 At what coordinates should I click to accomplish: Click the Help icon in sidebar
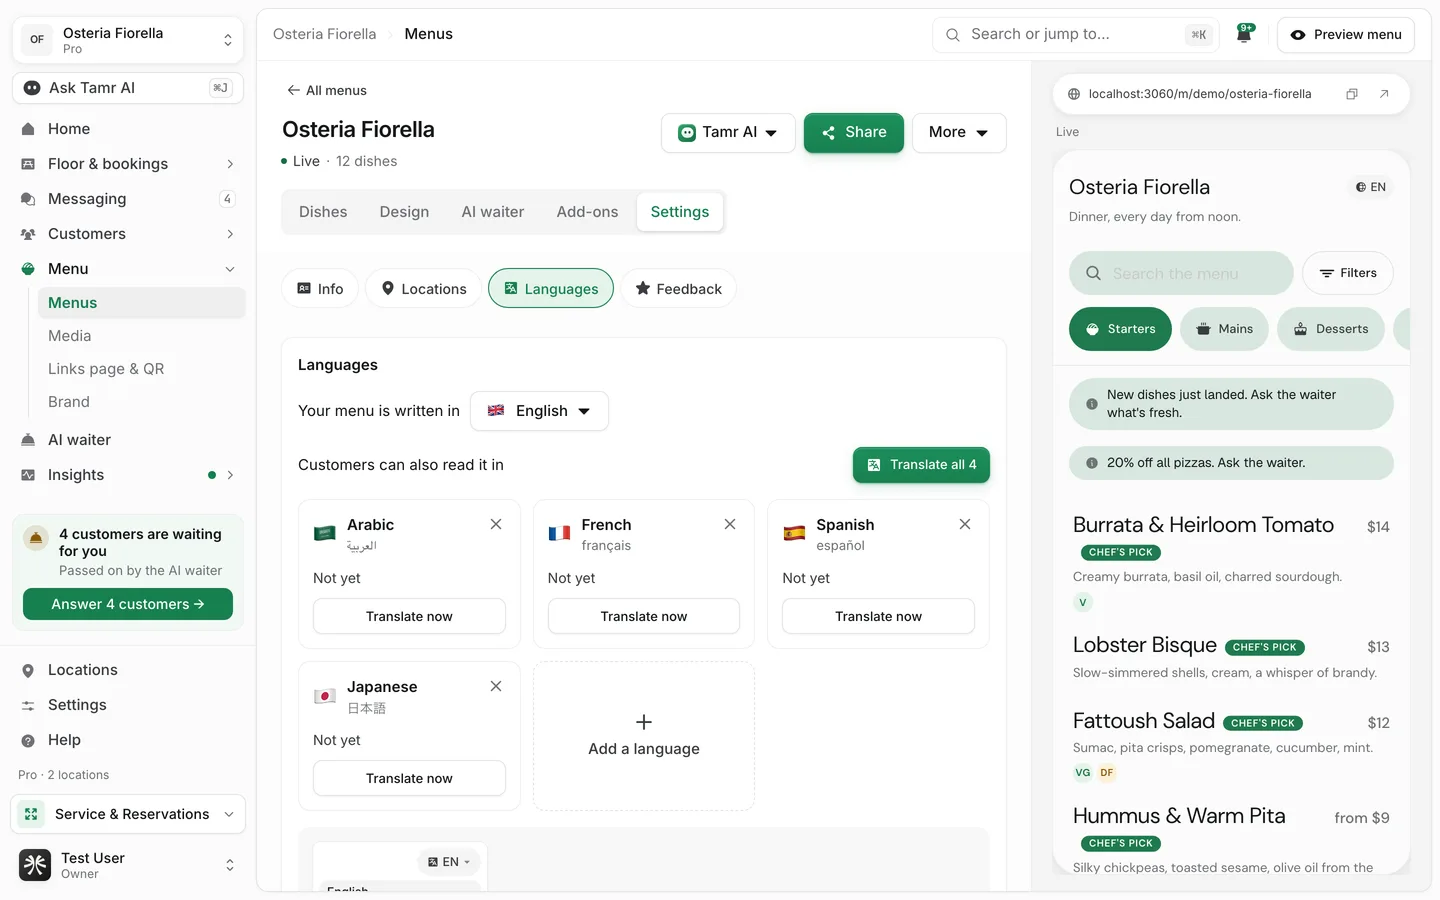tap(28, 740)
